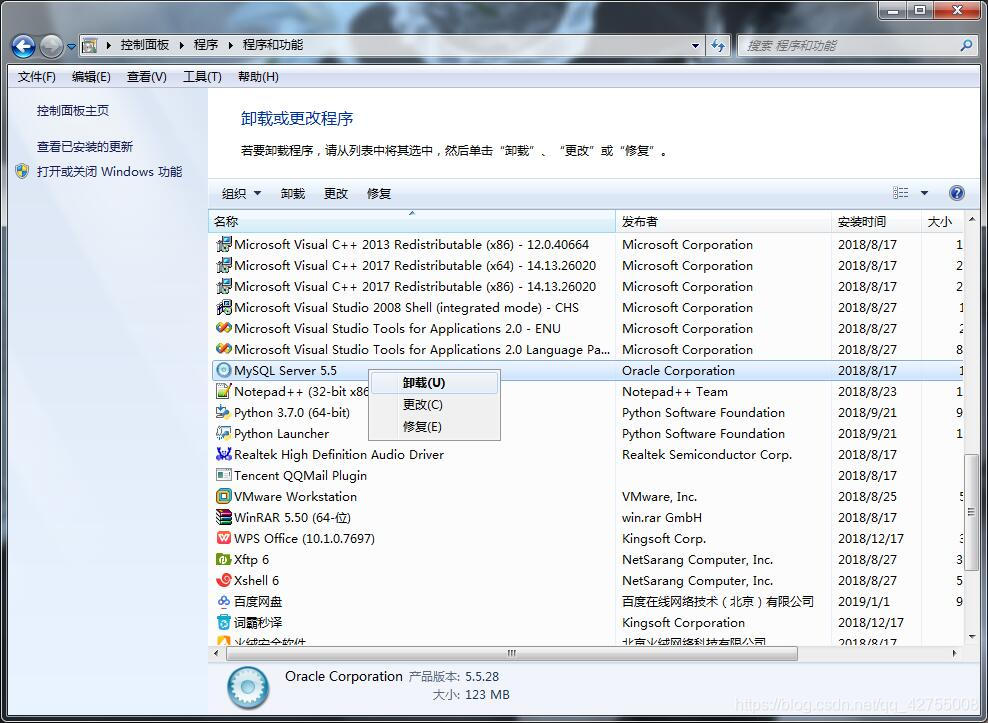Click the 程序 breadcrumb in address bar
This screenshot has height=723, width=988.
coord(205,45)
